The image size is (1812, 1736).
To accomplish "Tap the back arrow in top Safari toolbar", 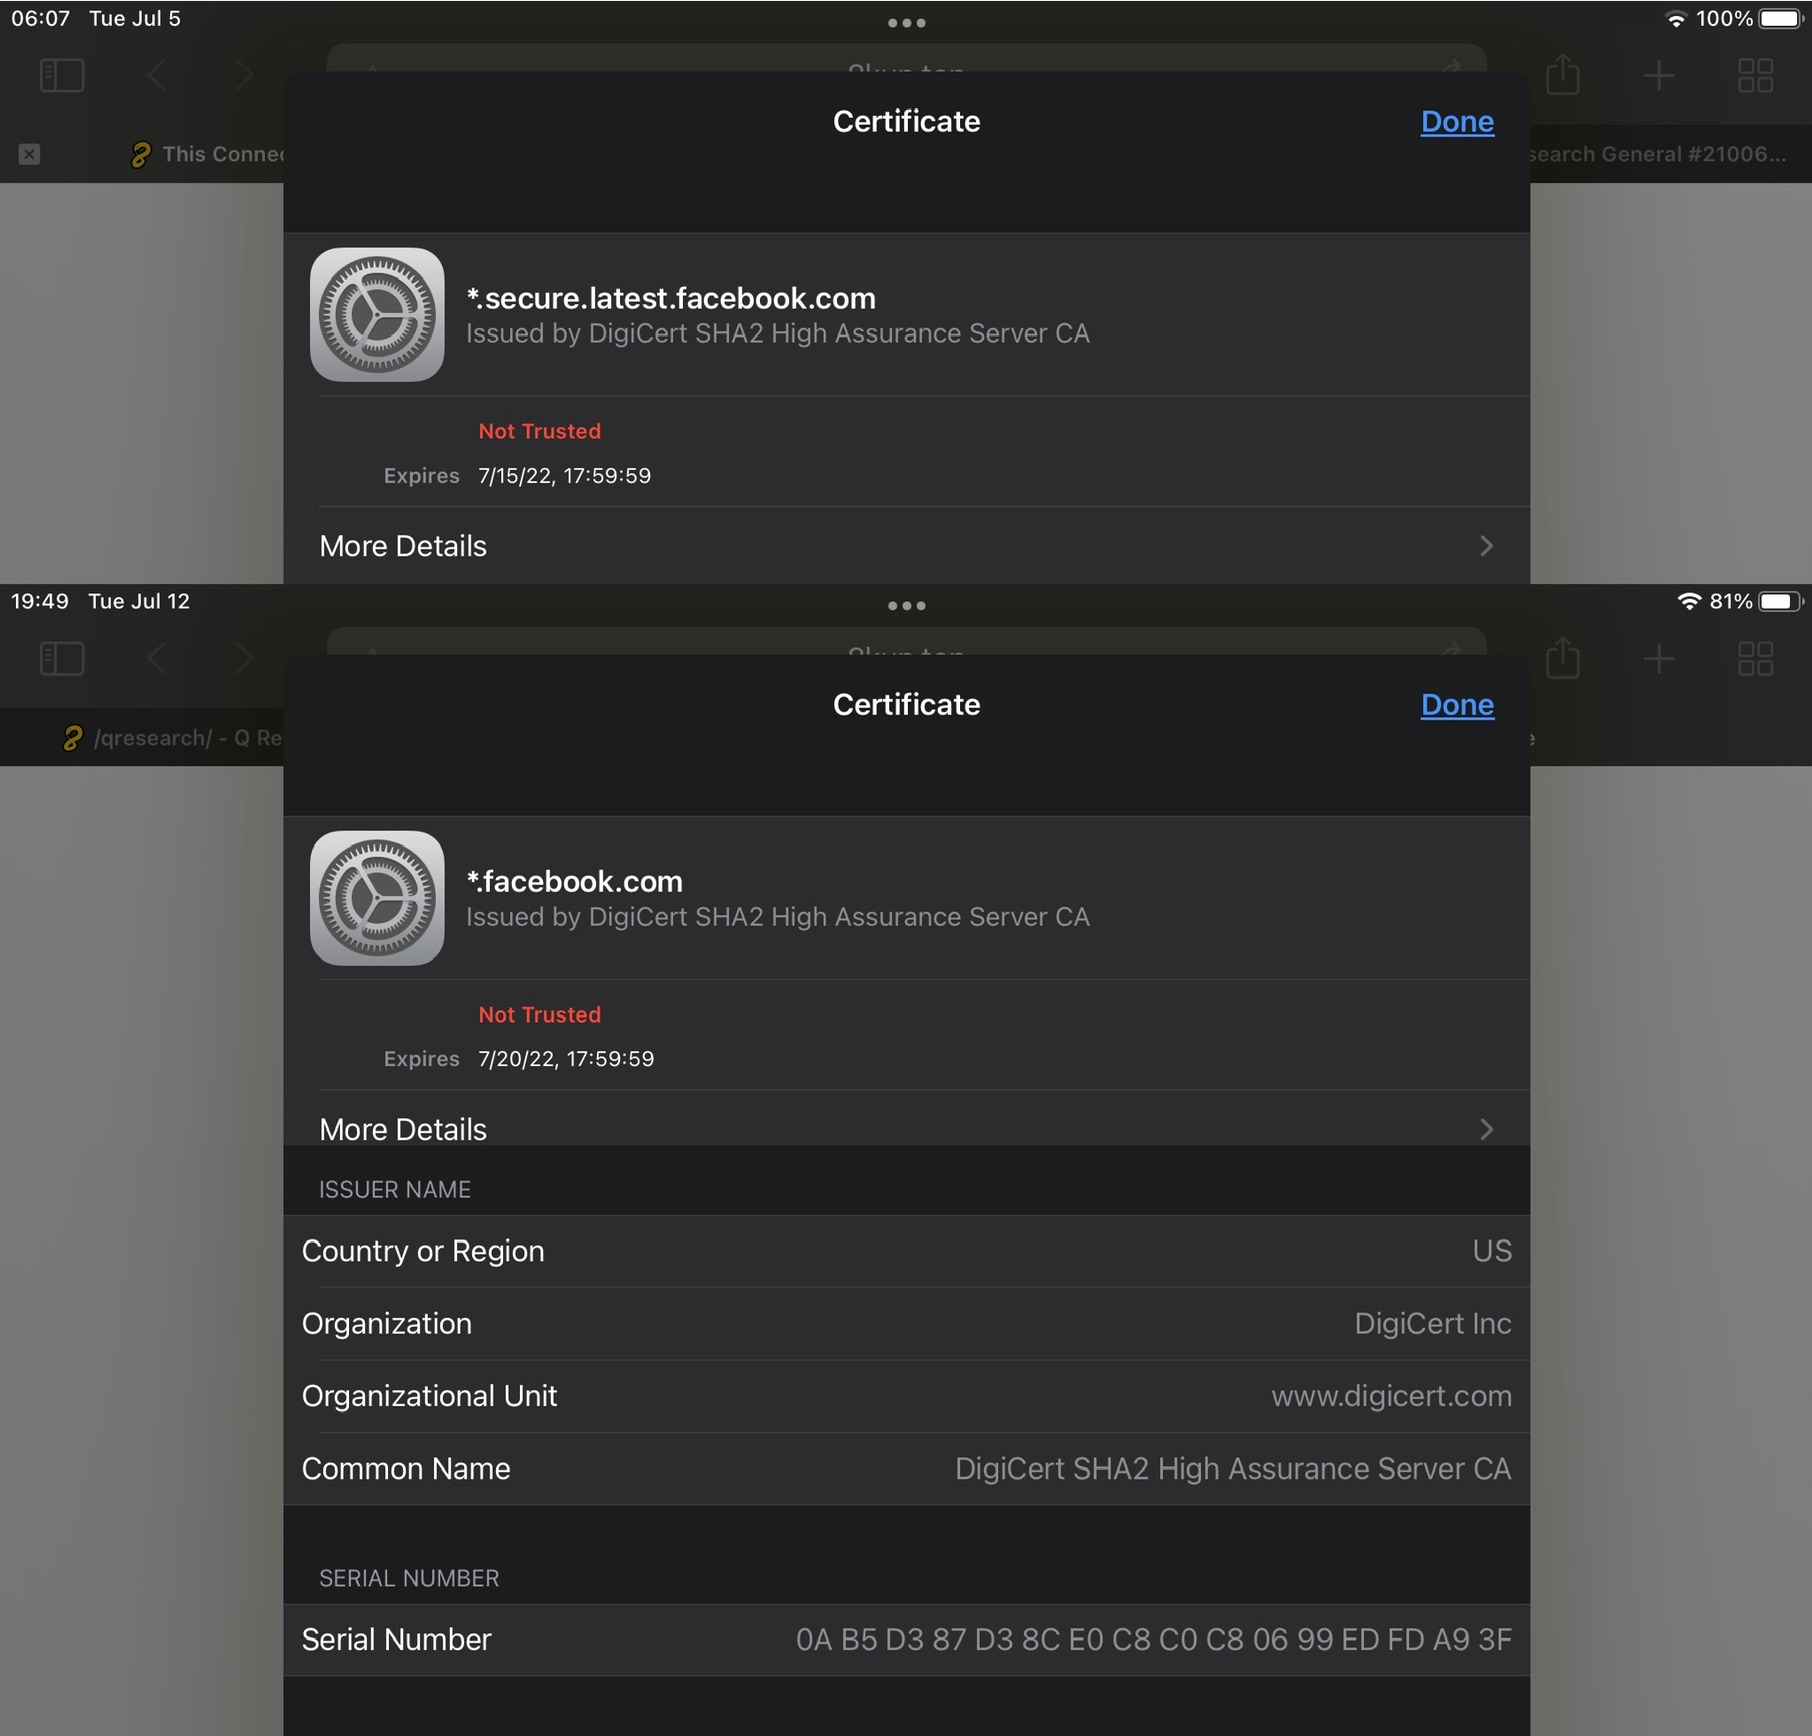I will point(157,76).
